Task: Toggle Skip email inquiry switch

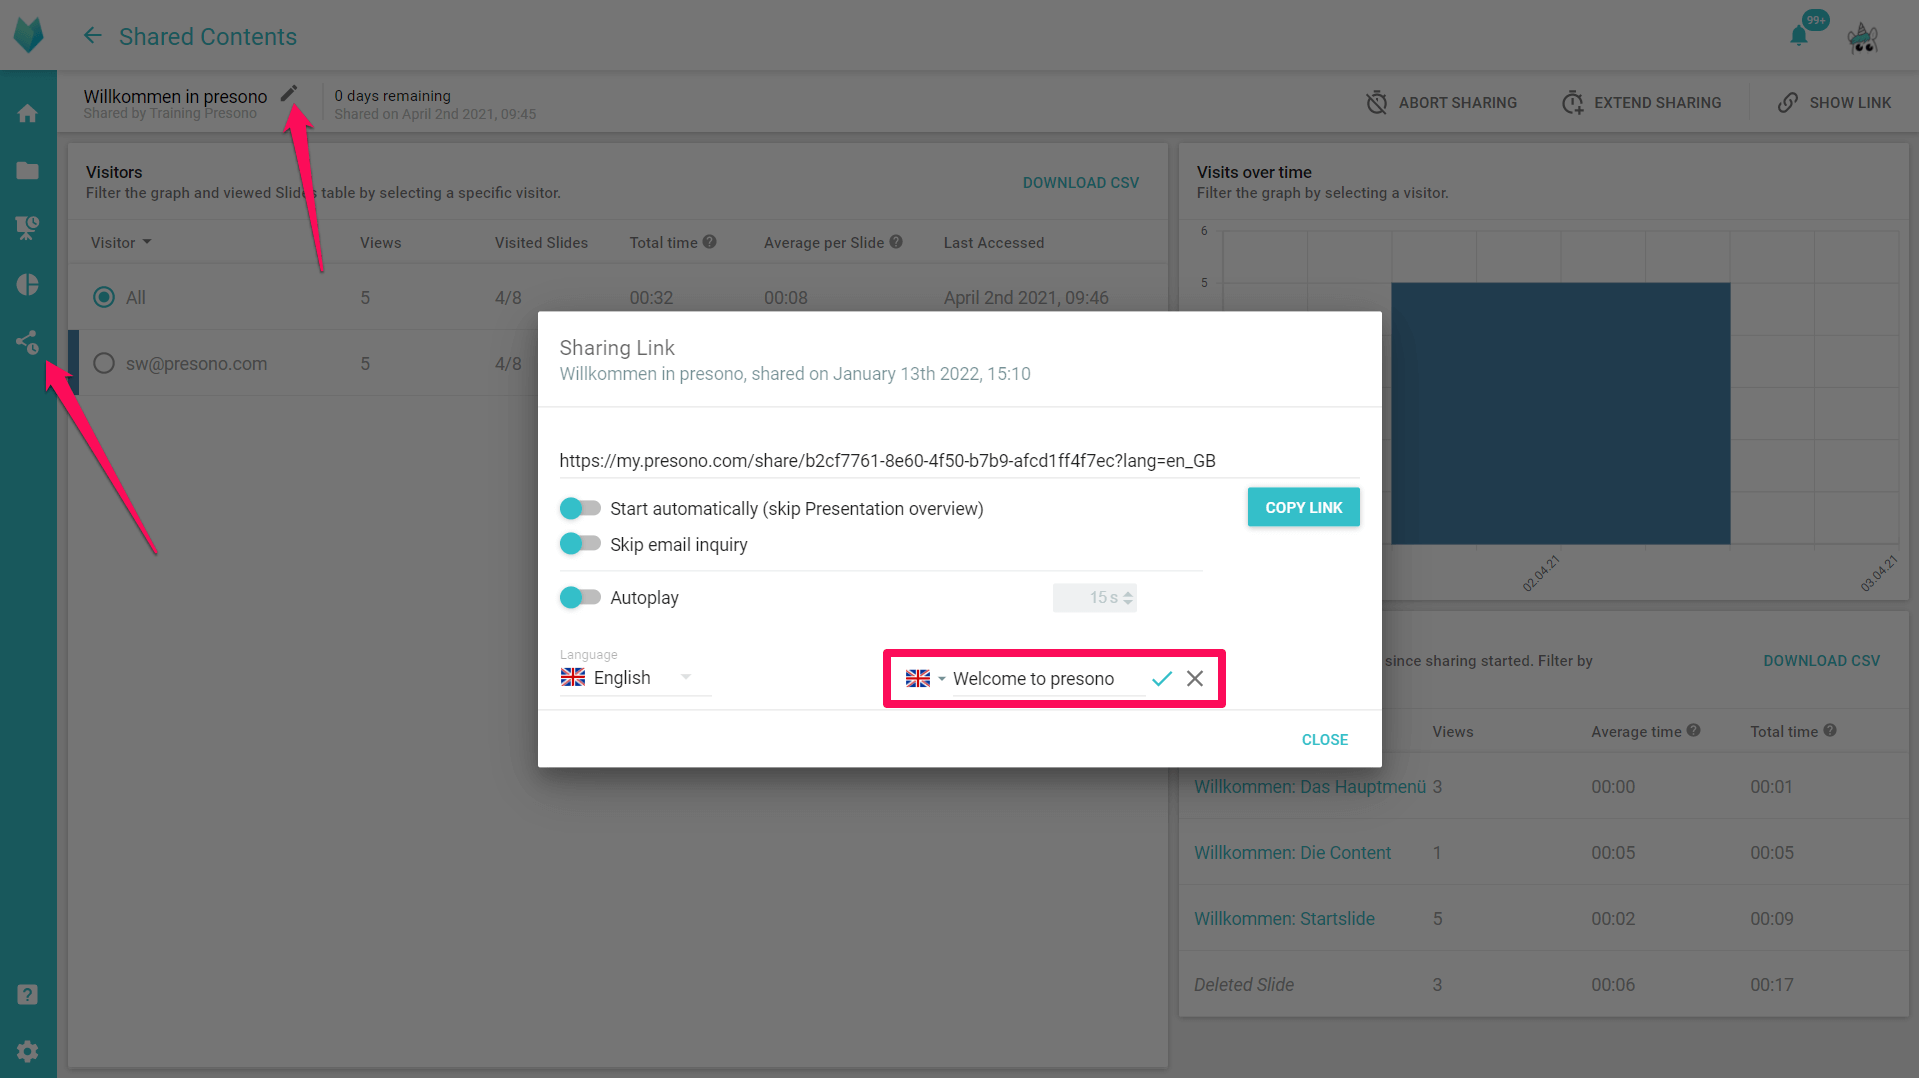Action: coord(580,544)
